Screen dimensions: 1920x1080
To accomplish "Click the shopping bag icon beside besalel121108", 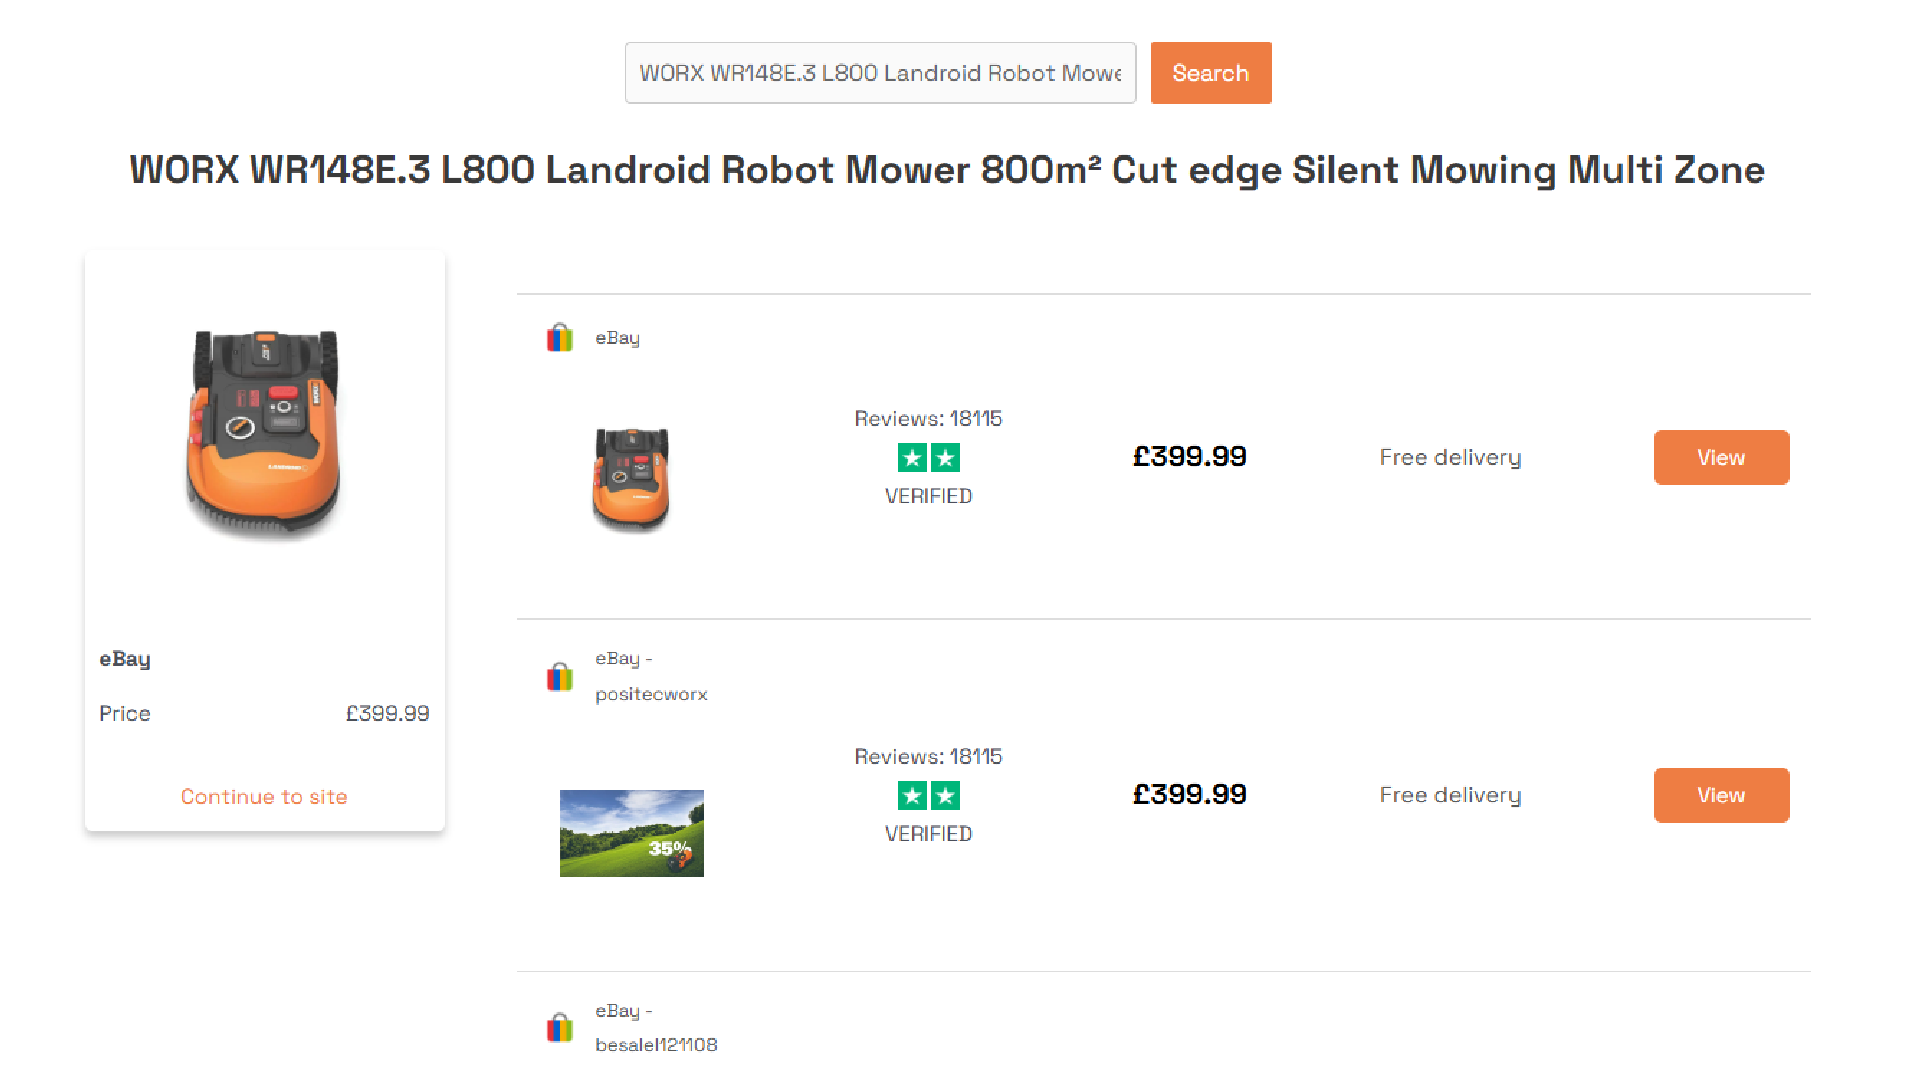I will pos(560,1028).
